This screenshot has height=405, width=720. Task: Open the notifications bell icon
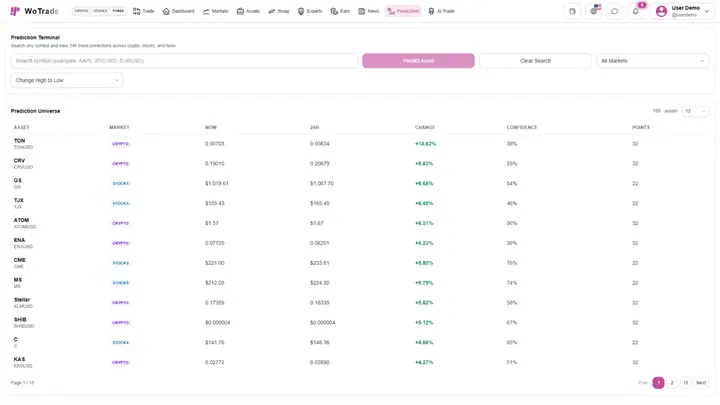(x=636, y=11)
